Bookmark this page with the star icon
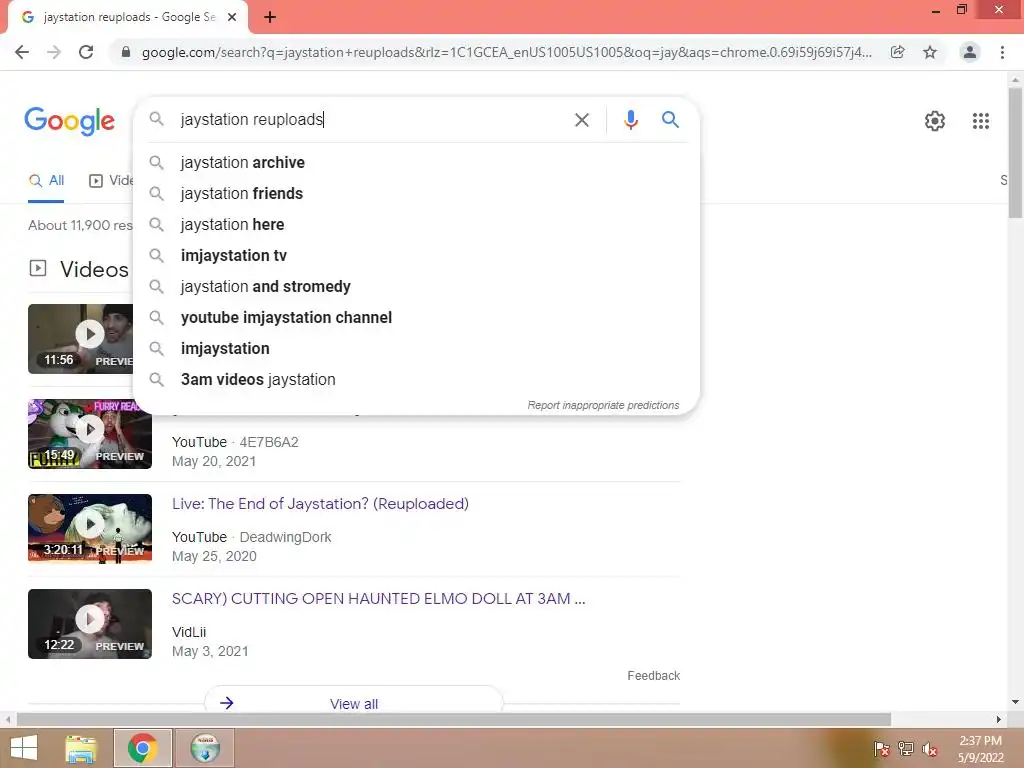 coord(930,52)
